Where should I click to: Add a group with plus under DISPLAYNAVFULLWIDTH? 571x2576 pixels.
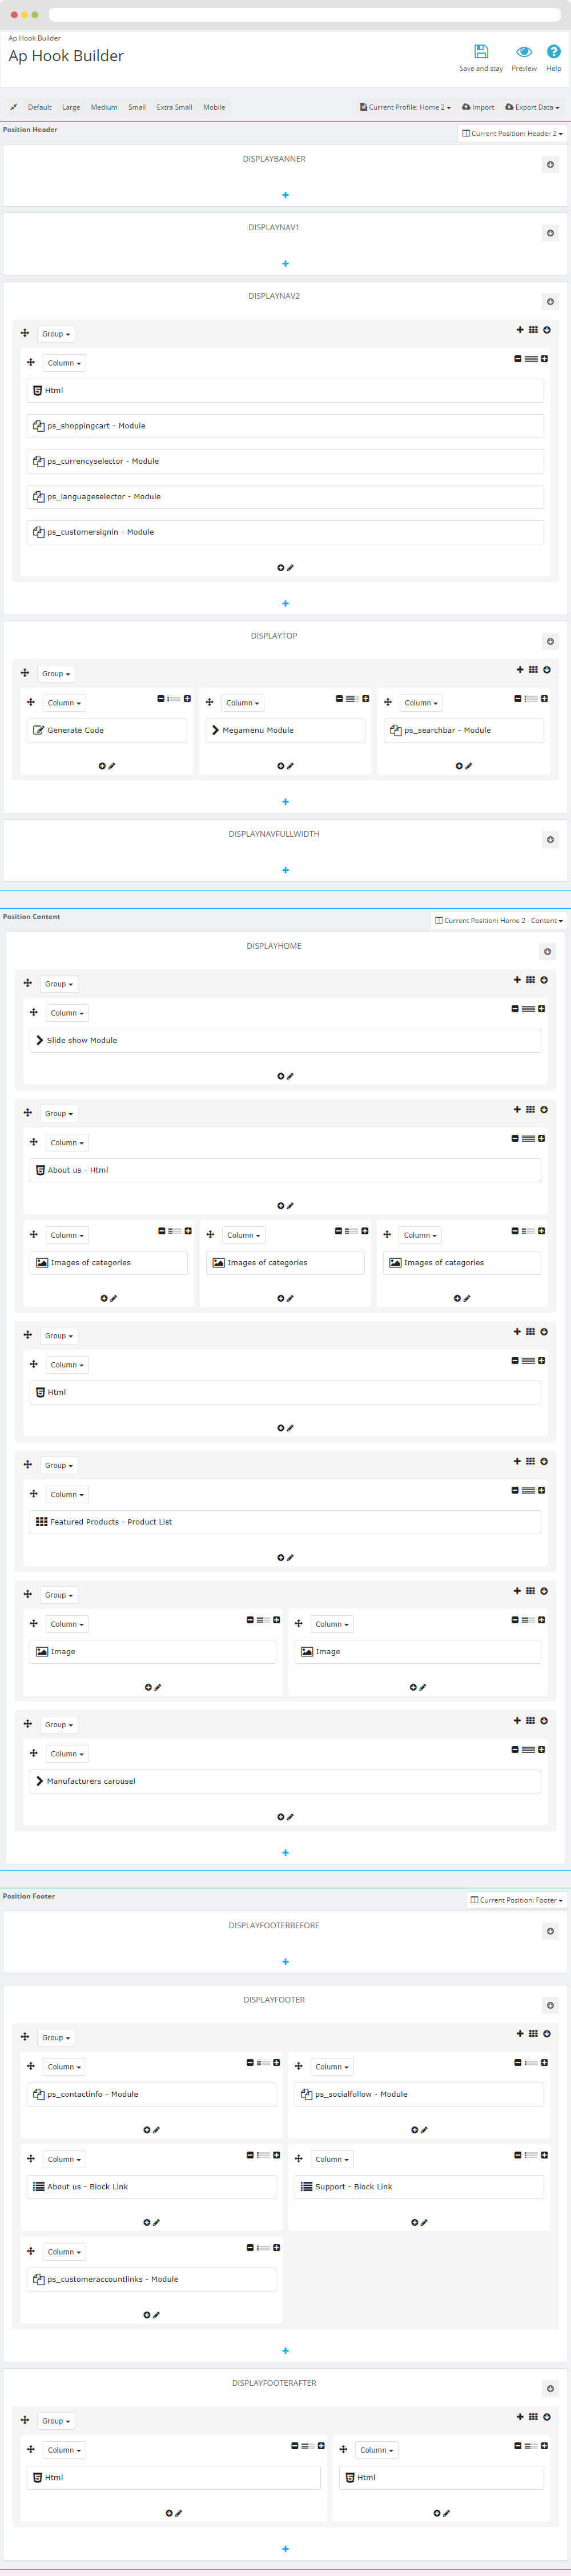[285, 870]
